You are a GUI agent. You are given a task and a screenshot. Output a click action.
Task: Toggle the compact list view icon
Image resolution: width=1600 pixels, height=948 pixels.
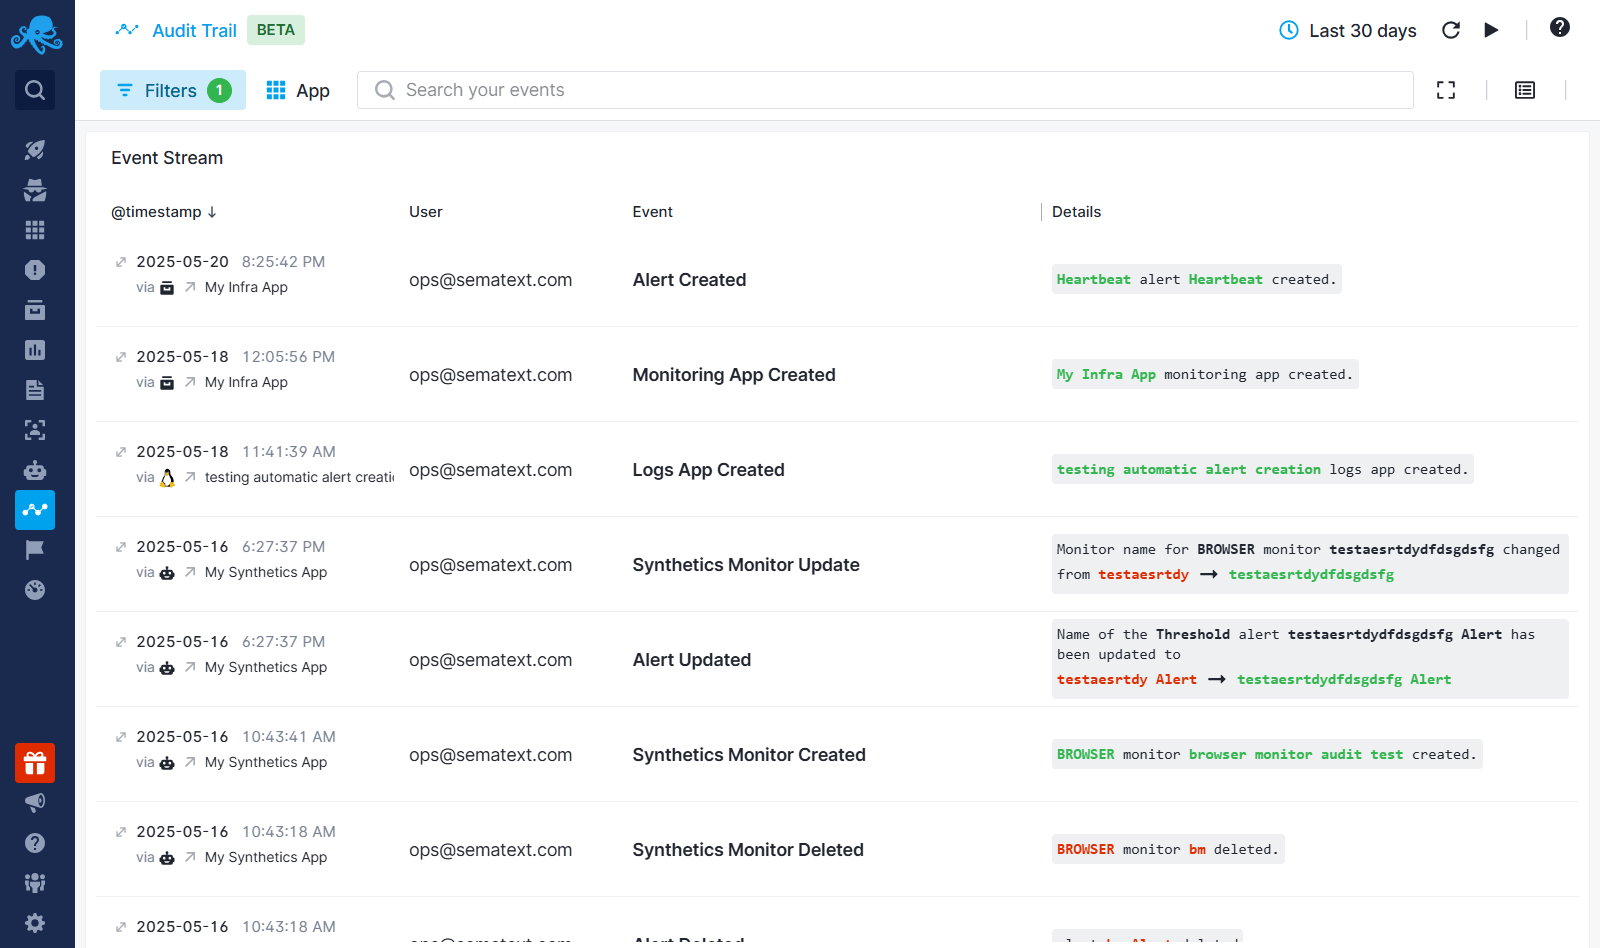[1525, 90]
